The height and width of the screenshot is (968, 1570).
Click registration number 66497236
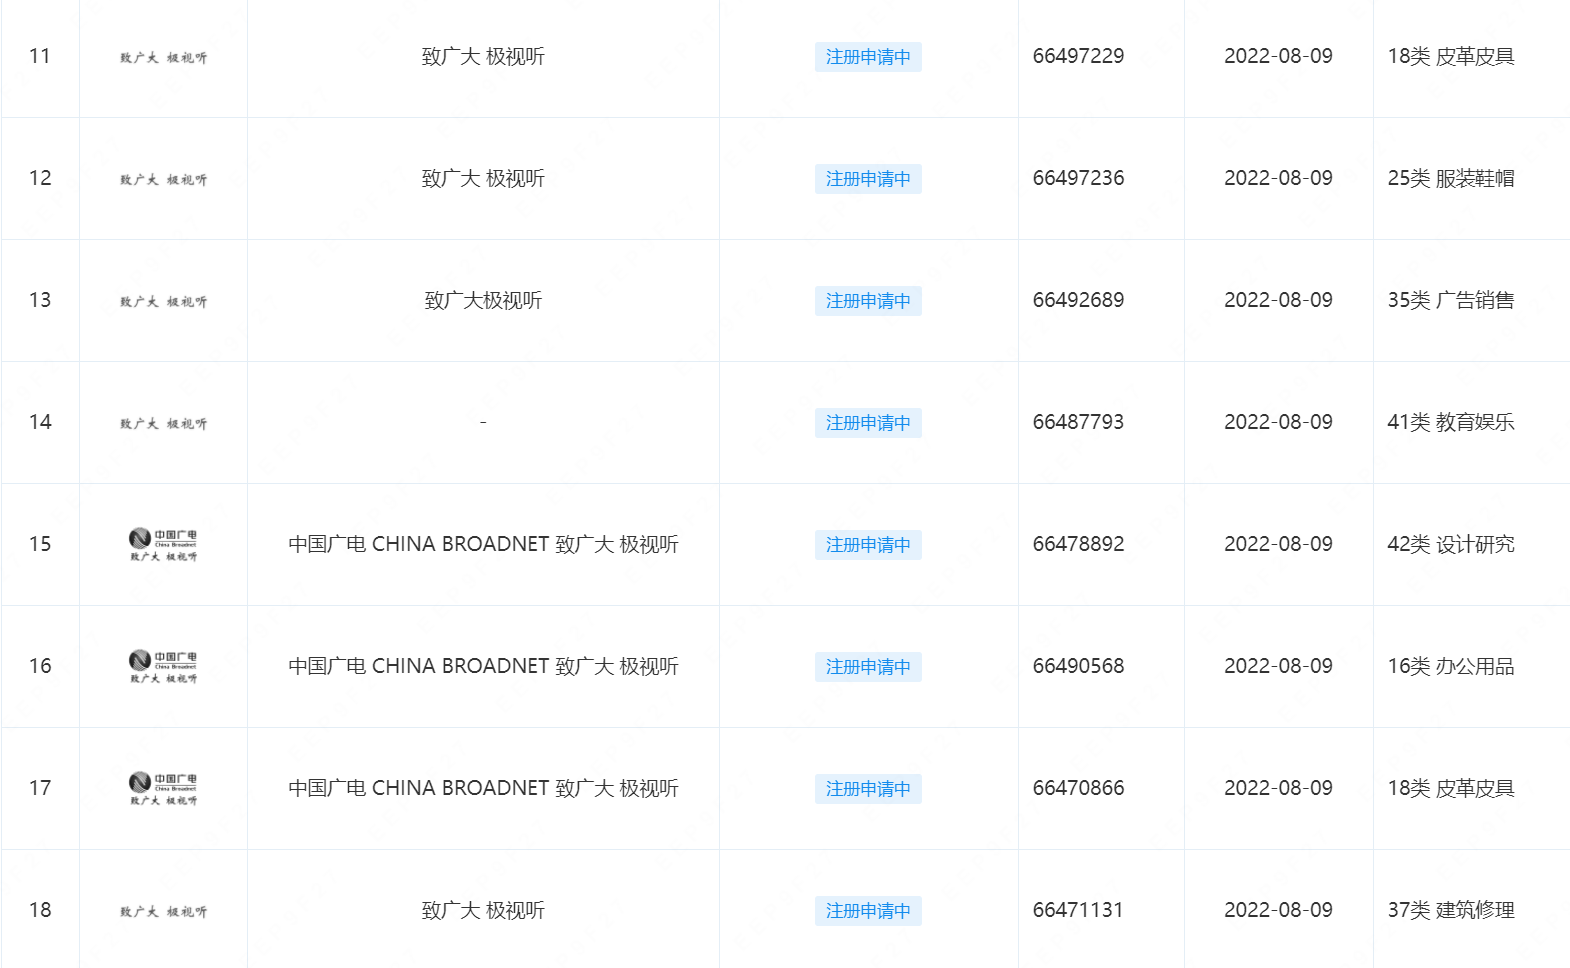click(x=1078, y=178)
